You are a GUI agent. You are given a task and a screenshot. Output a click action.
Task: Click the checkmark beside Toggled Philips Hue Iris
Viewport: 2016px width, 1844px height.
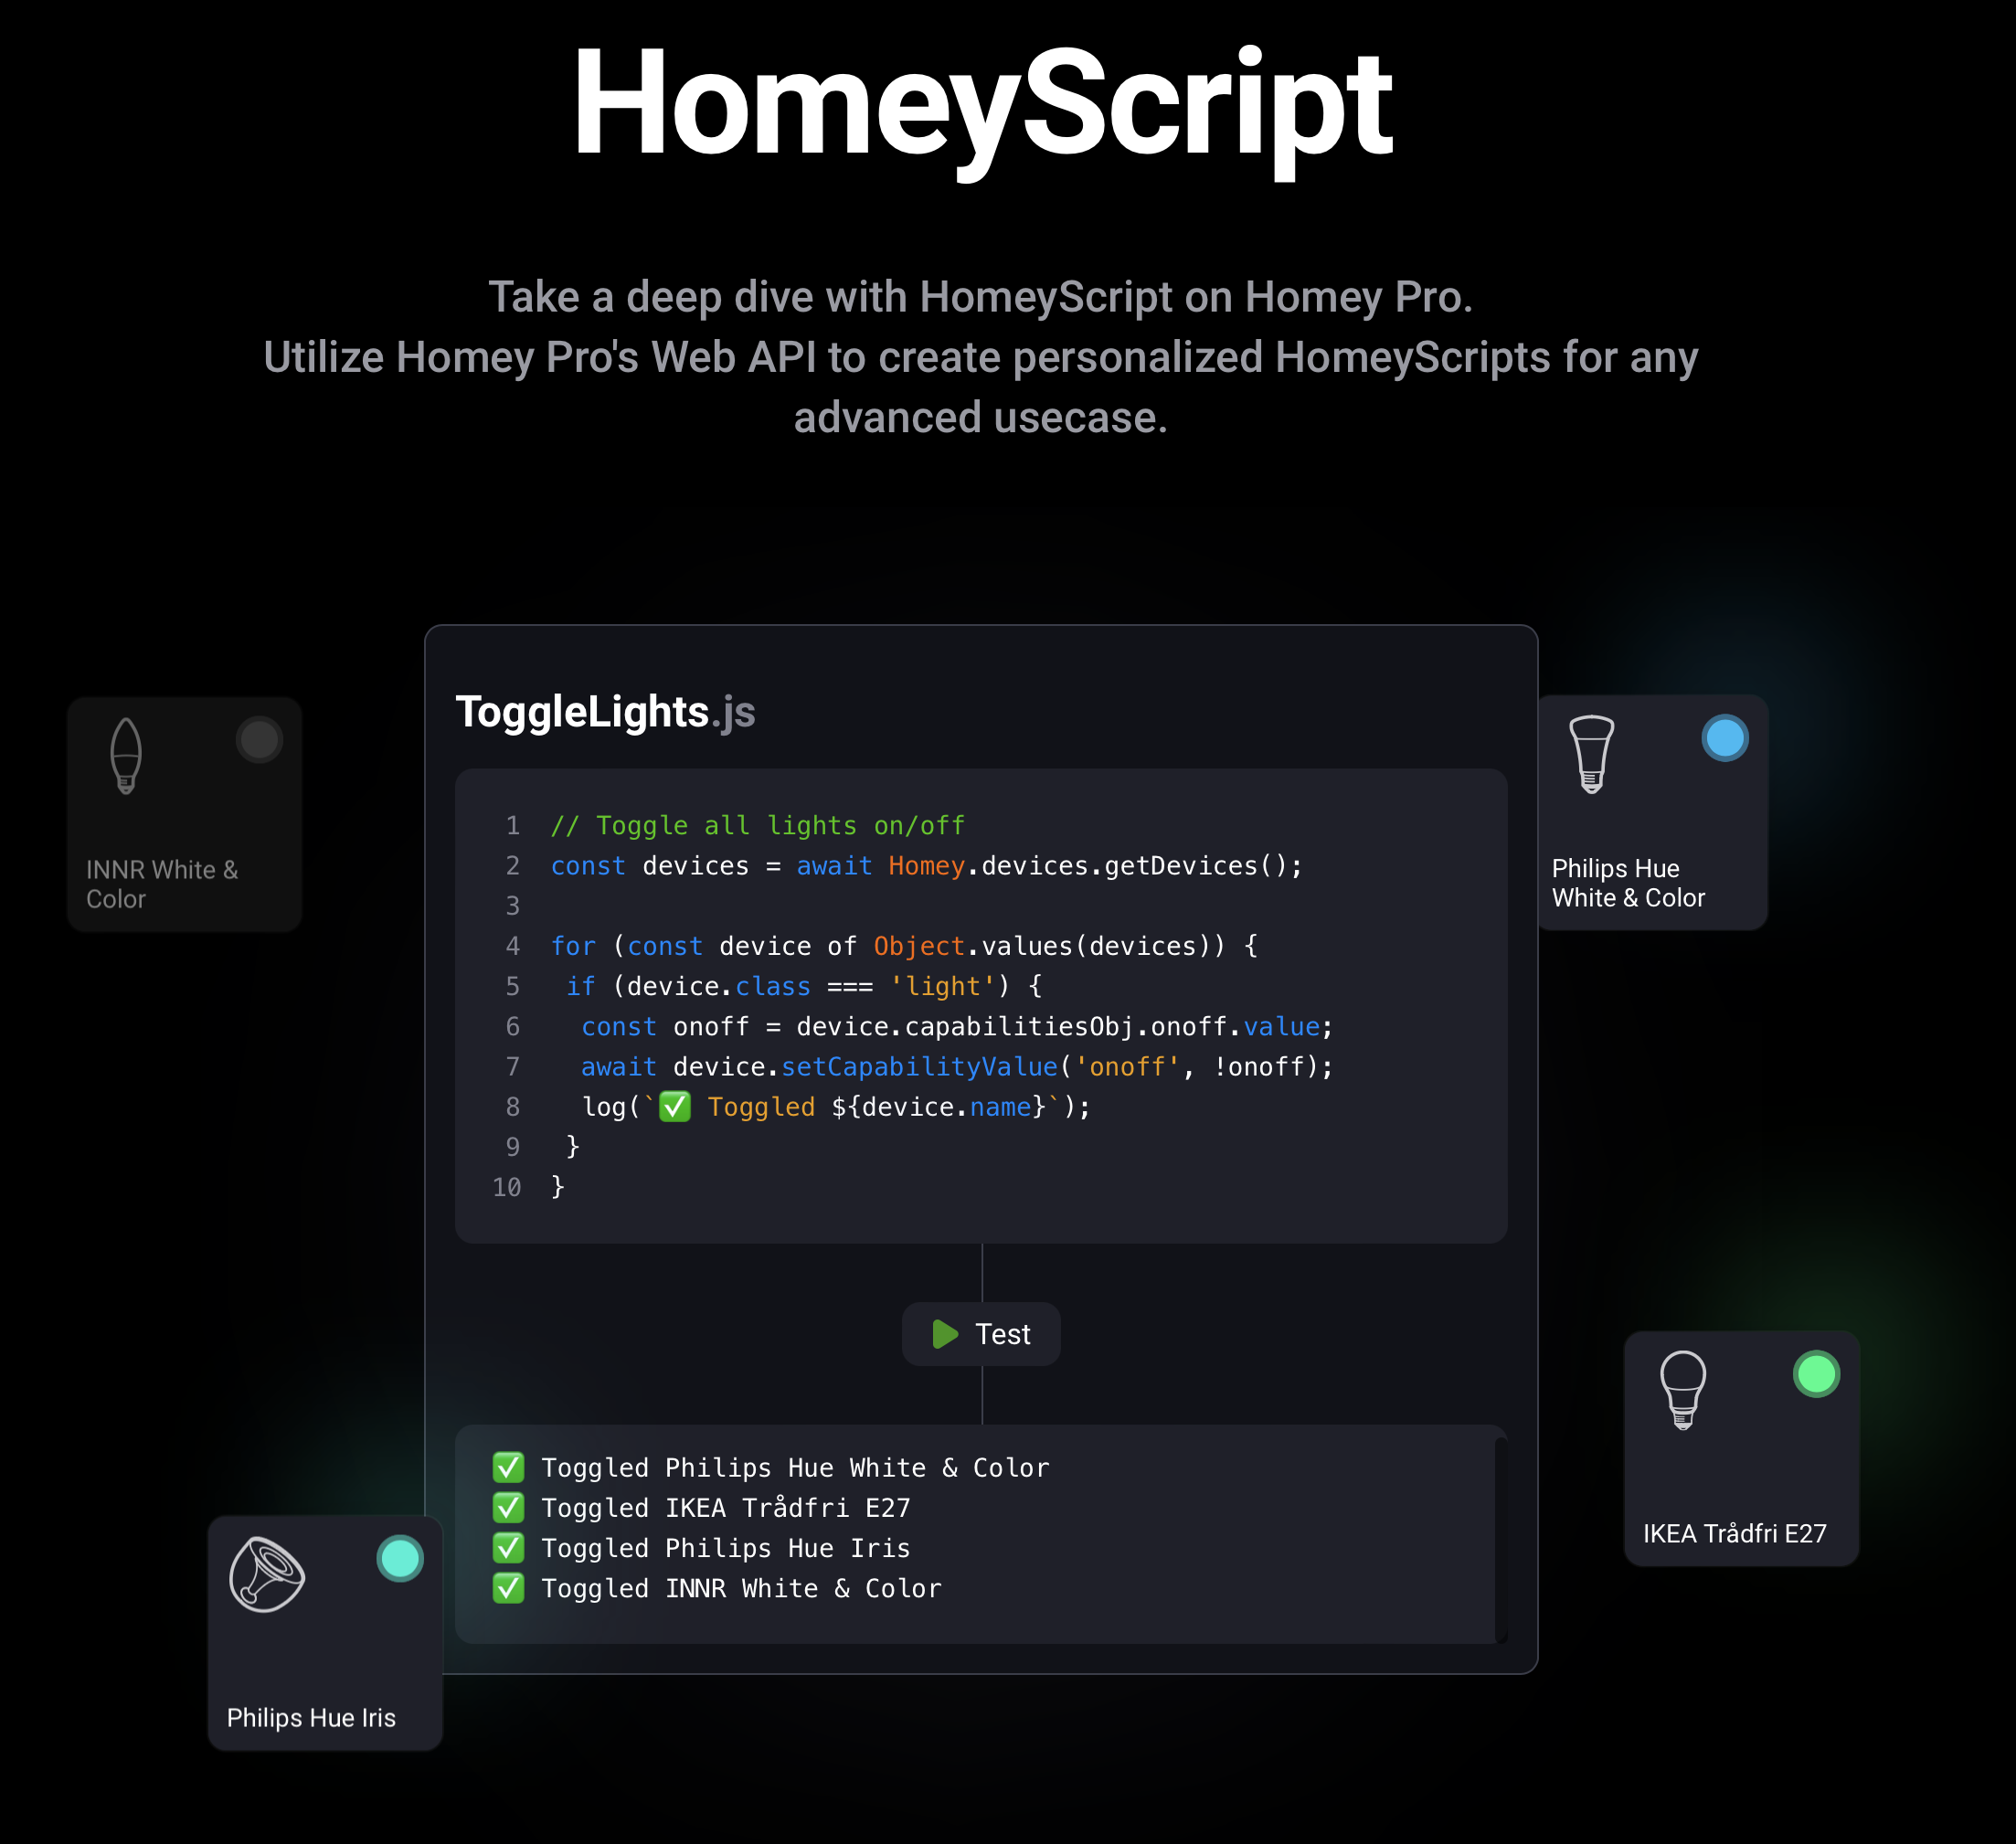pos(508,1548)
